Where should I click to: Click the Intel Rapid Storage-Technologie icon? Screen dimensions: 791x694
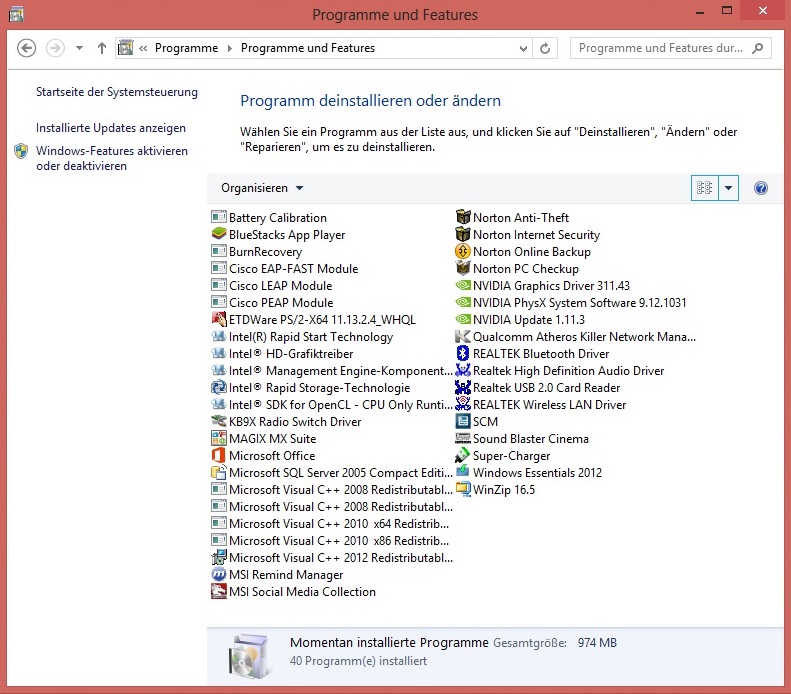pyautogui.click(x=218, y=387)
